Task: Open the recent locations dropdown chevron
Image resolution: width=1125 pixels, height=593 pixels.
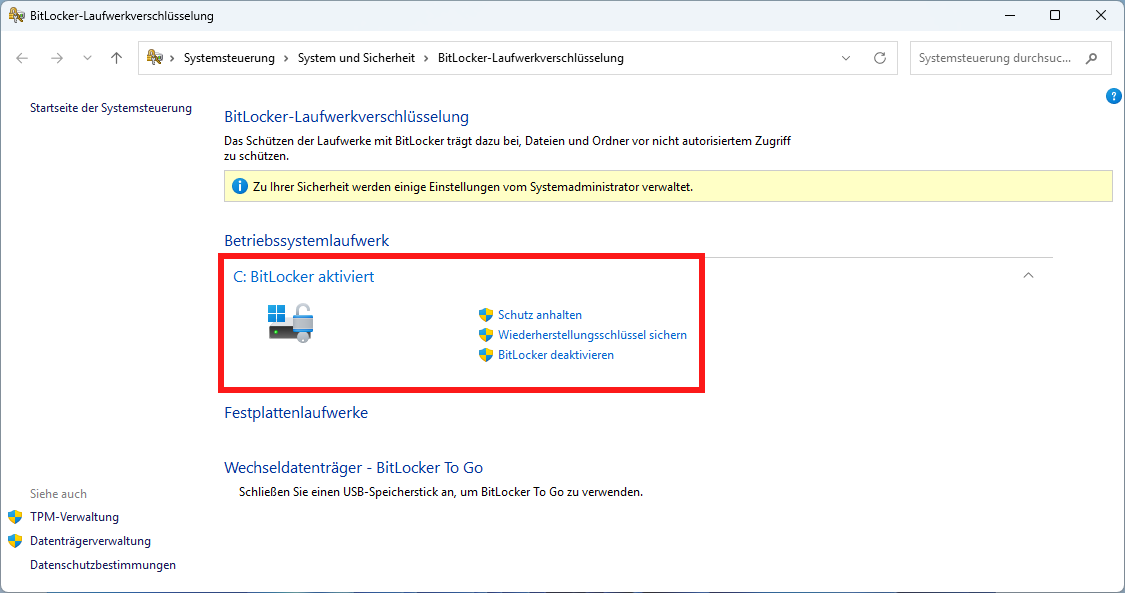Action: 87,58
